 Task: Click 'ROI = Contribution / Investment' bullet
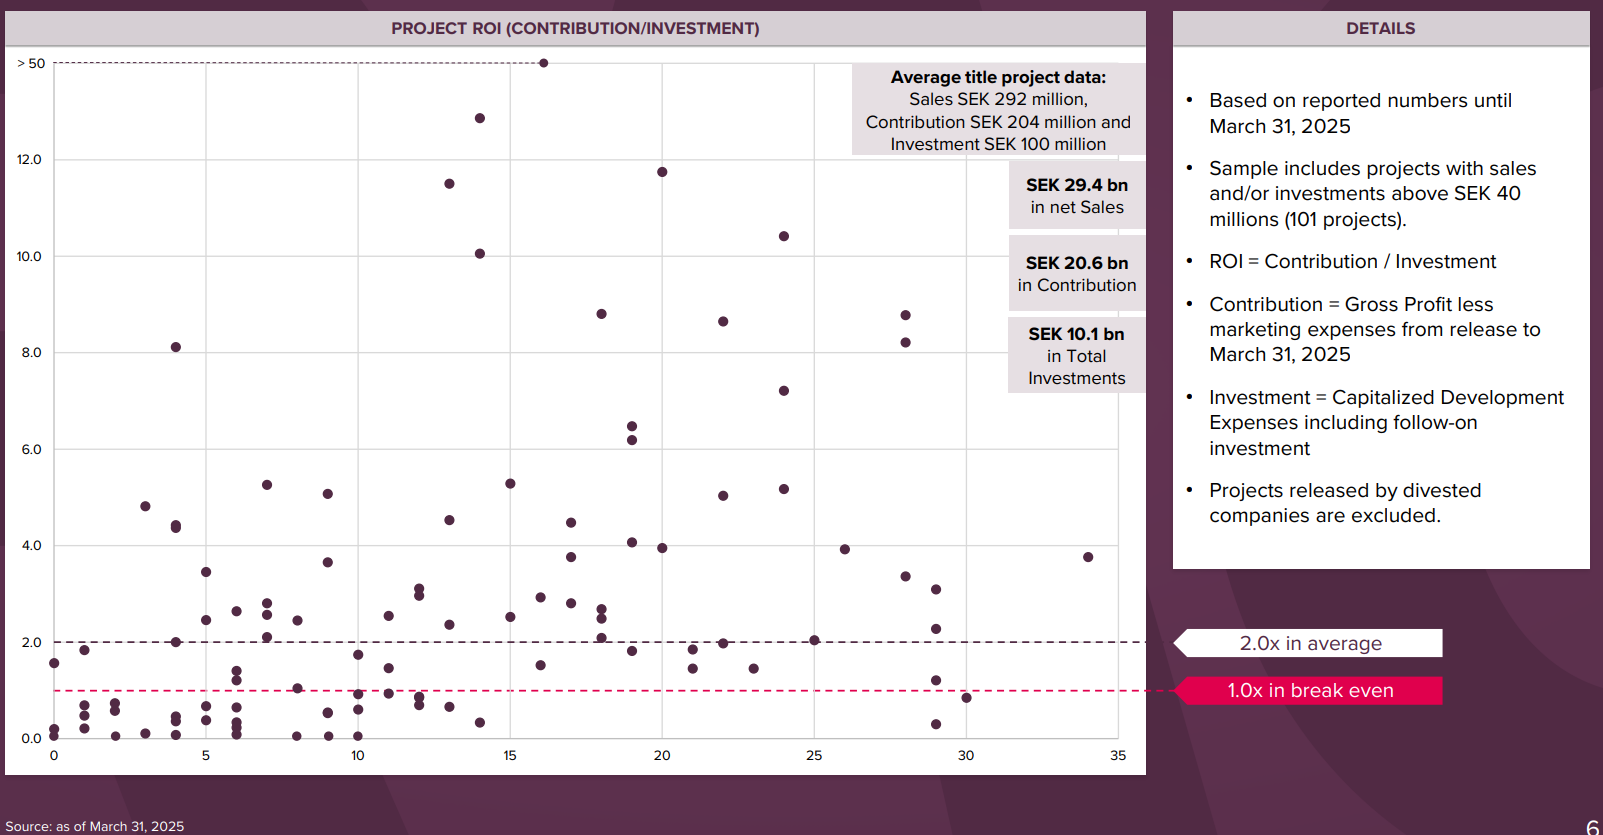[x=1352, y=261]
